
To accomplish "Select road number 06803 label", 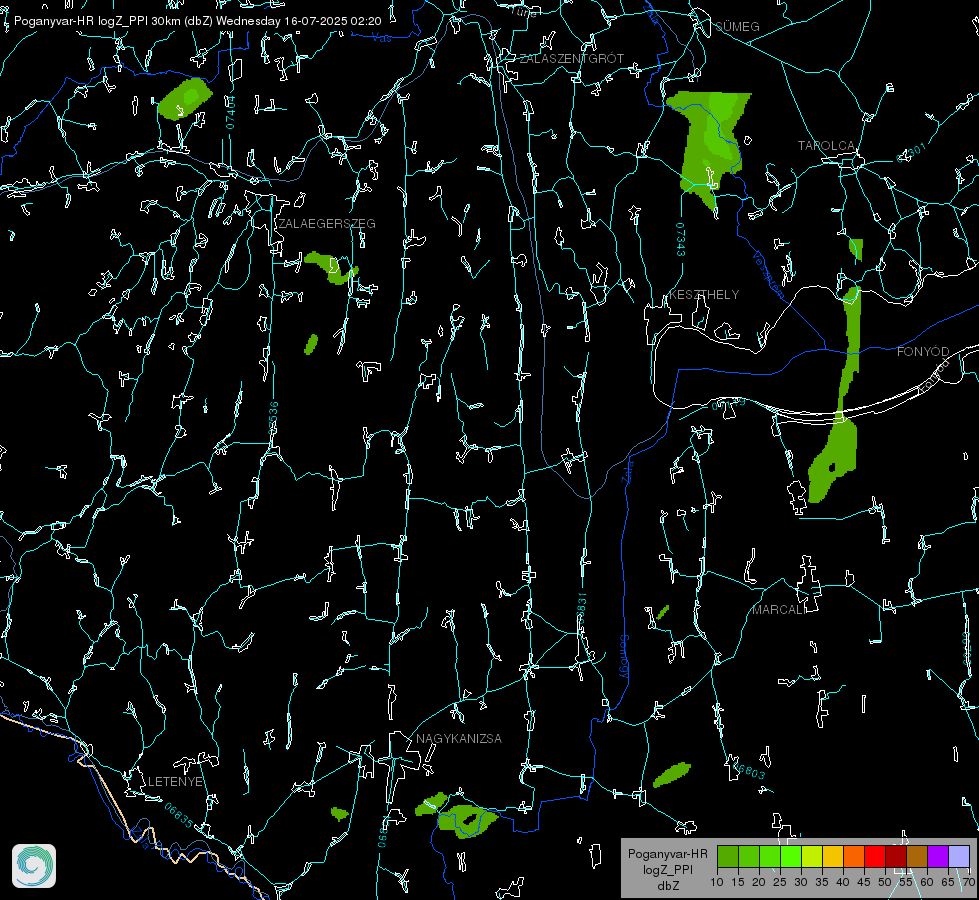I will (x=747, y=769).
